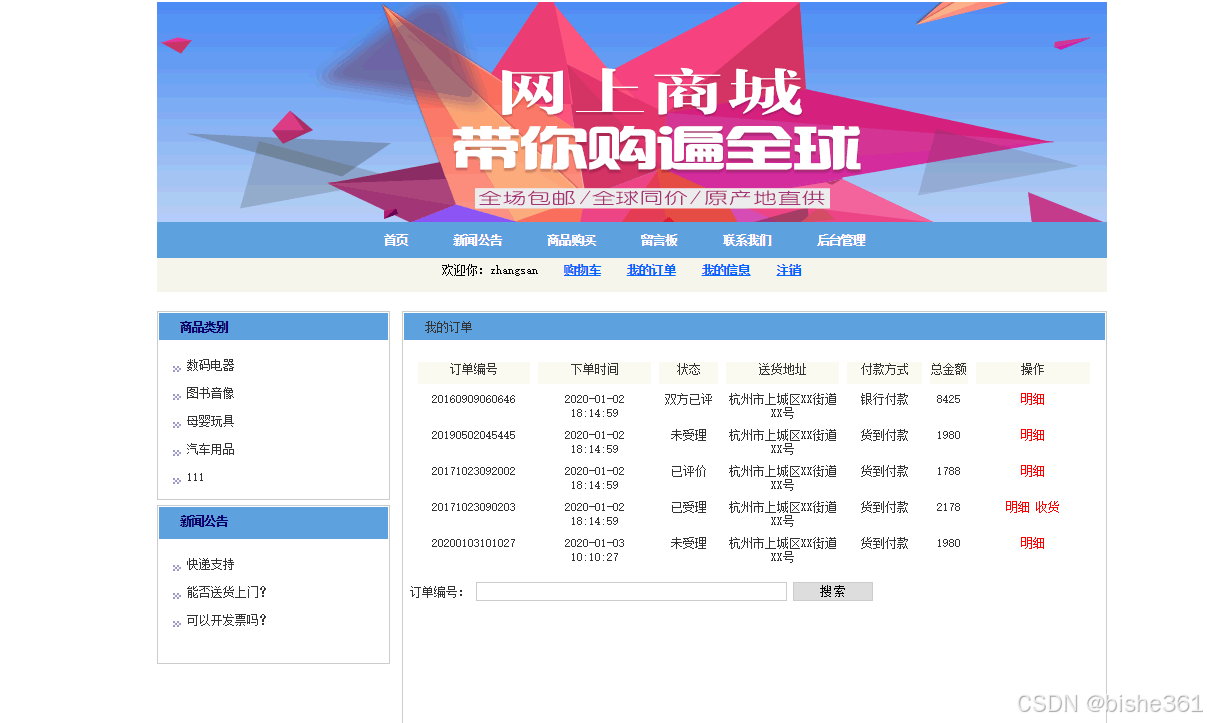Click the 我的订单 panel title

448,327
